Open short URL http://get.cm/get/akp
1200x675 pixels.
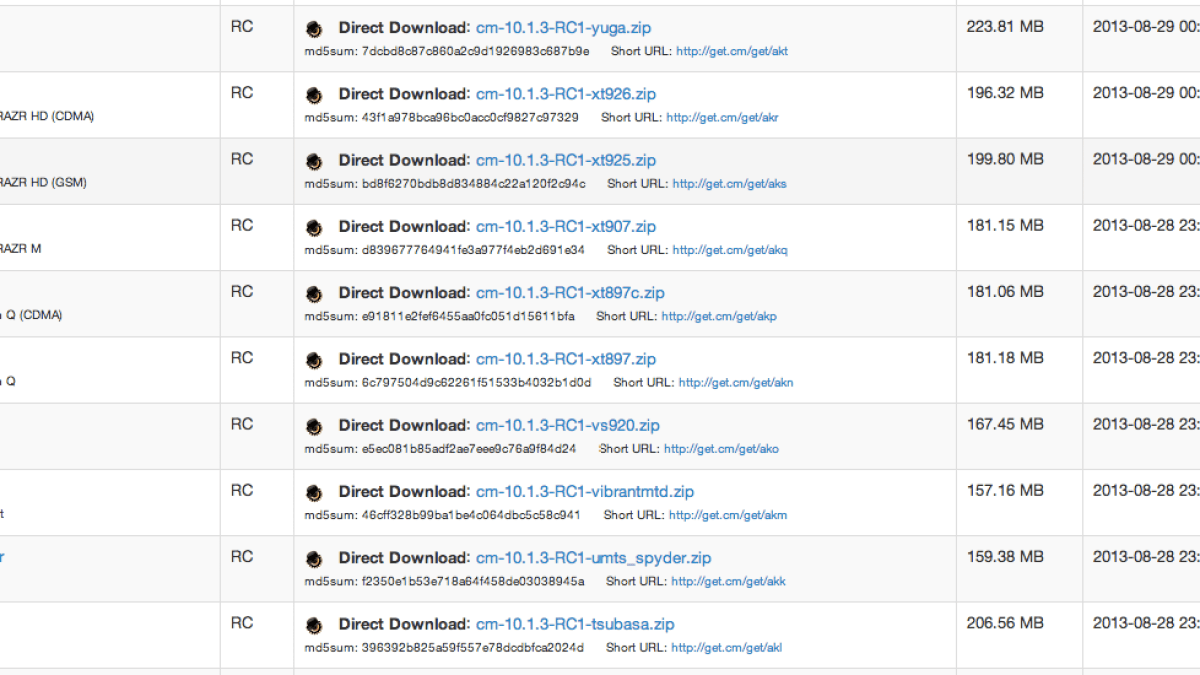719,316
